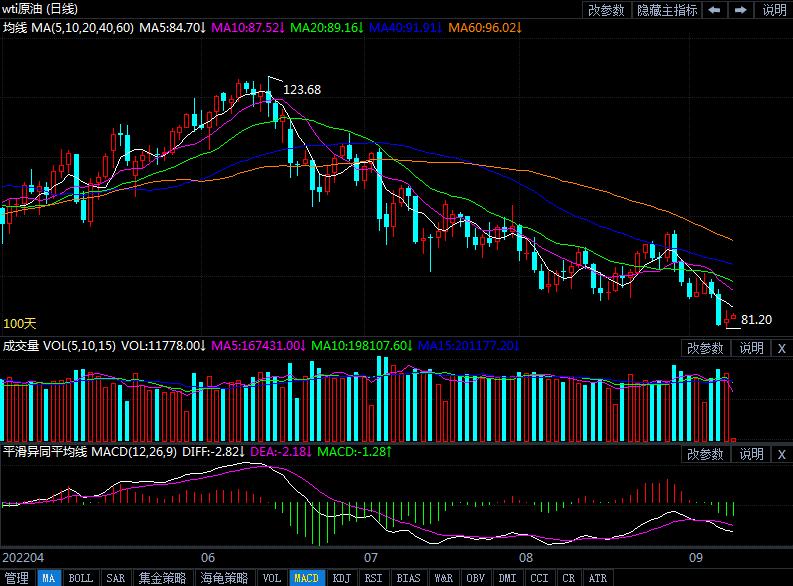Viewport: 793px width, 586px height.
Task: Select the BOLL indicator tab
Action: [80, 578]
